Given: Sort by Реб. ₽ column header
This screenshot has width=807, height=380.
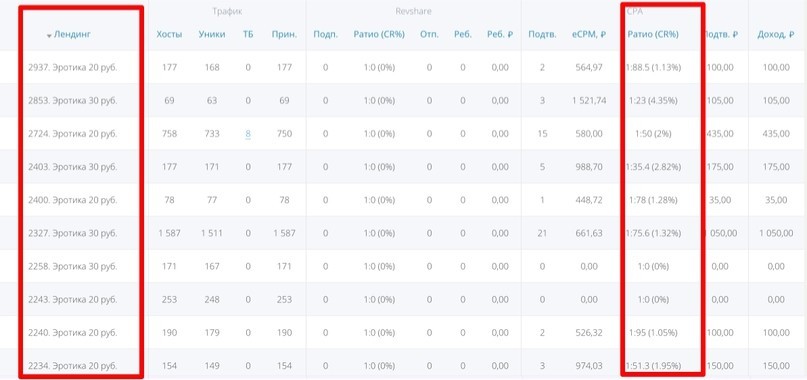Looking at the screenshot, I should (500, 35).
